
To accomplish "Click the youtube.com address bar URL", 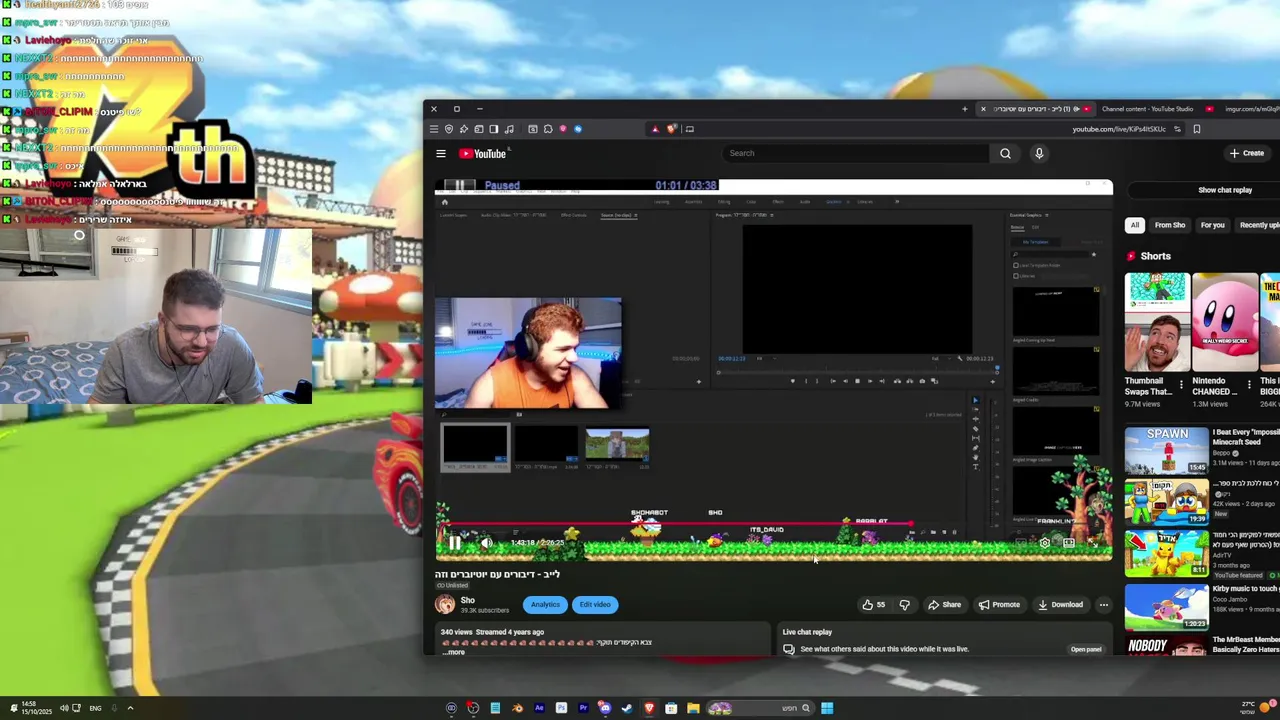I will click(x=1119, y=129).
